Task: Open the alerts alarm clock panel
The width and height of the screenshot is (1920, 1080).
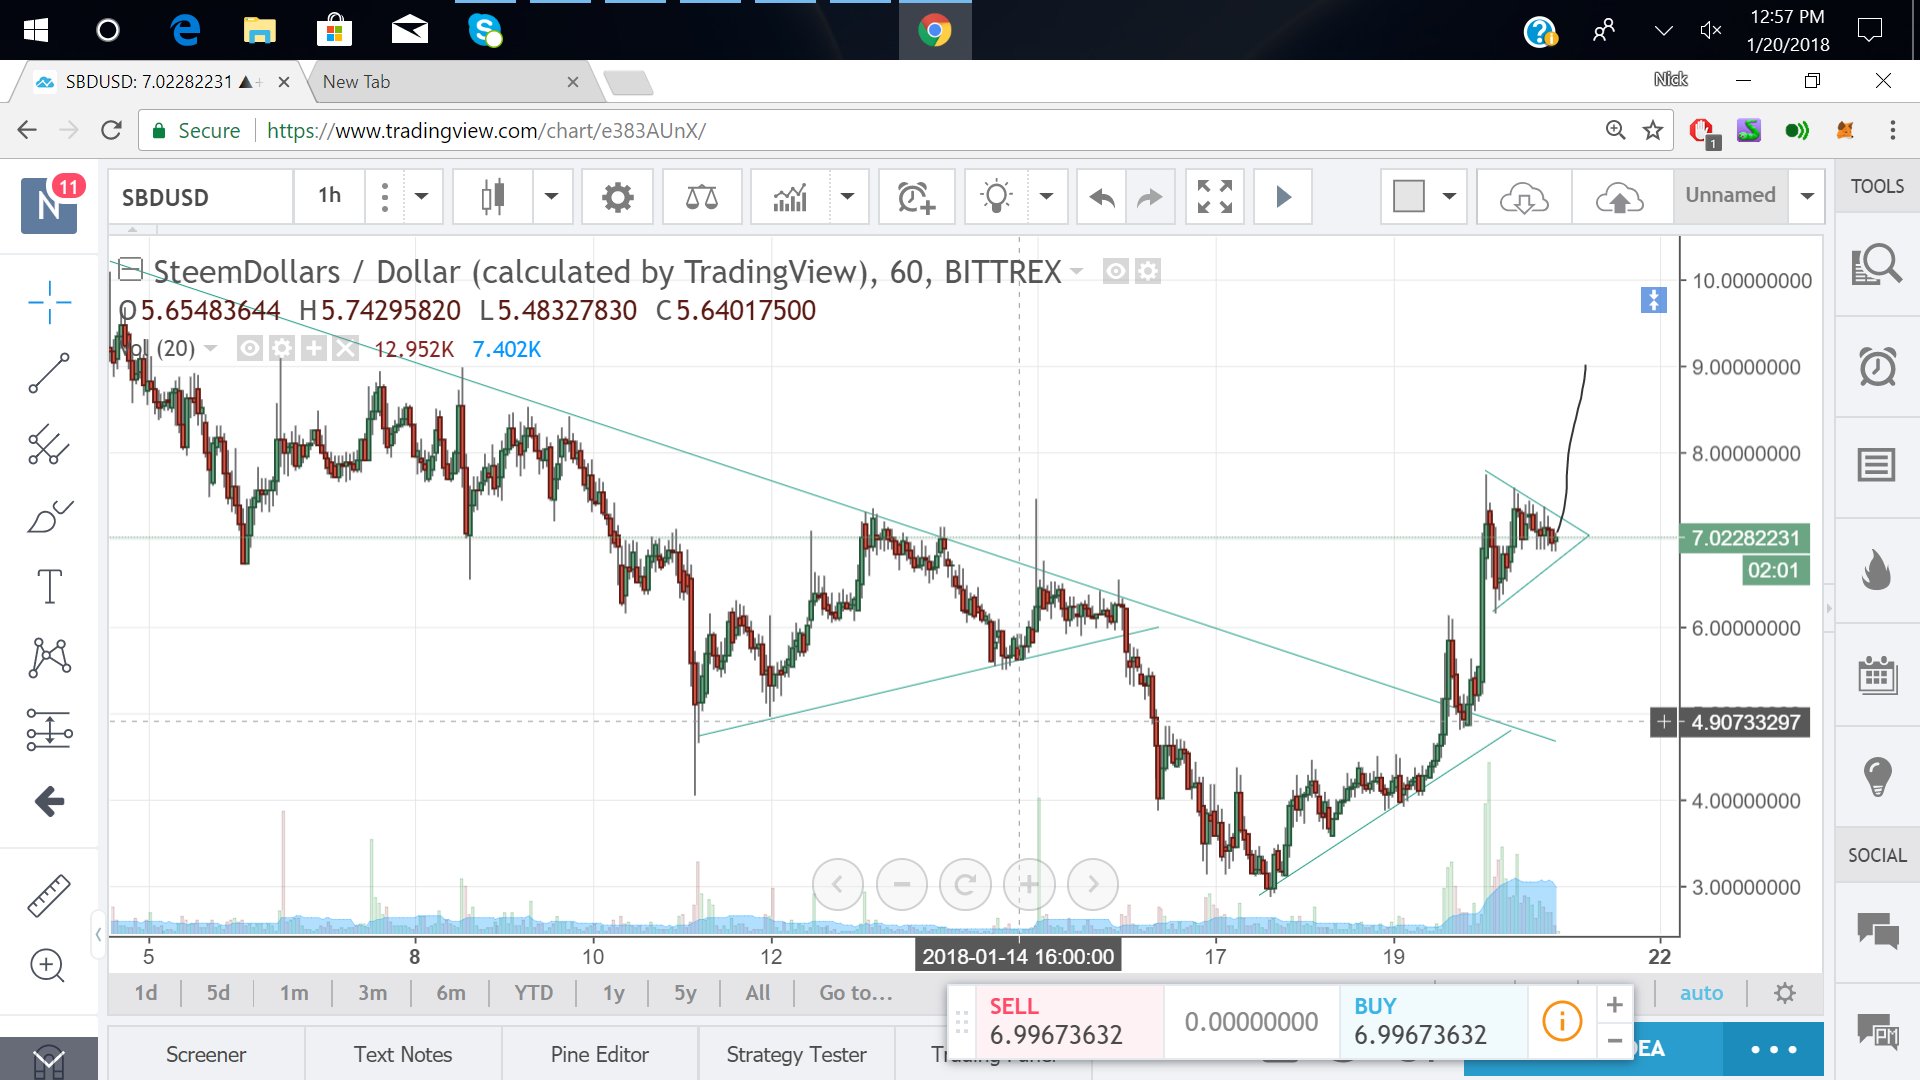Action: pyautogui.click(x=1877, y=366)
